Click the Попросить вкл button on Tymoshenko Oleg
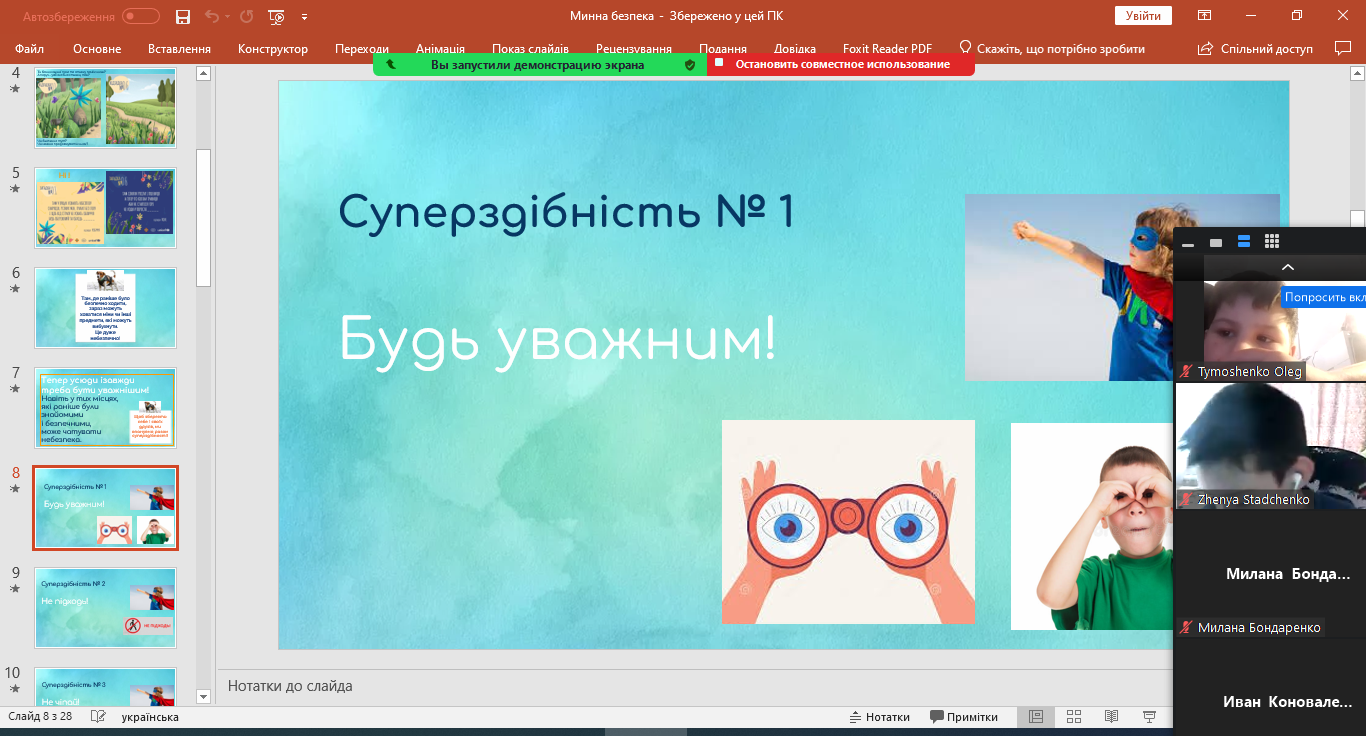 [1324, 297]
